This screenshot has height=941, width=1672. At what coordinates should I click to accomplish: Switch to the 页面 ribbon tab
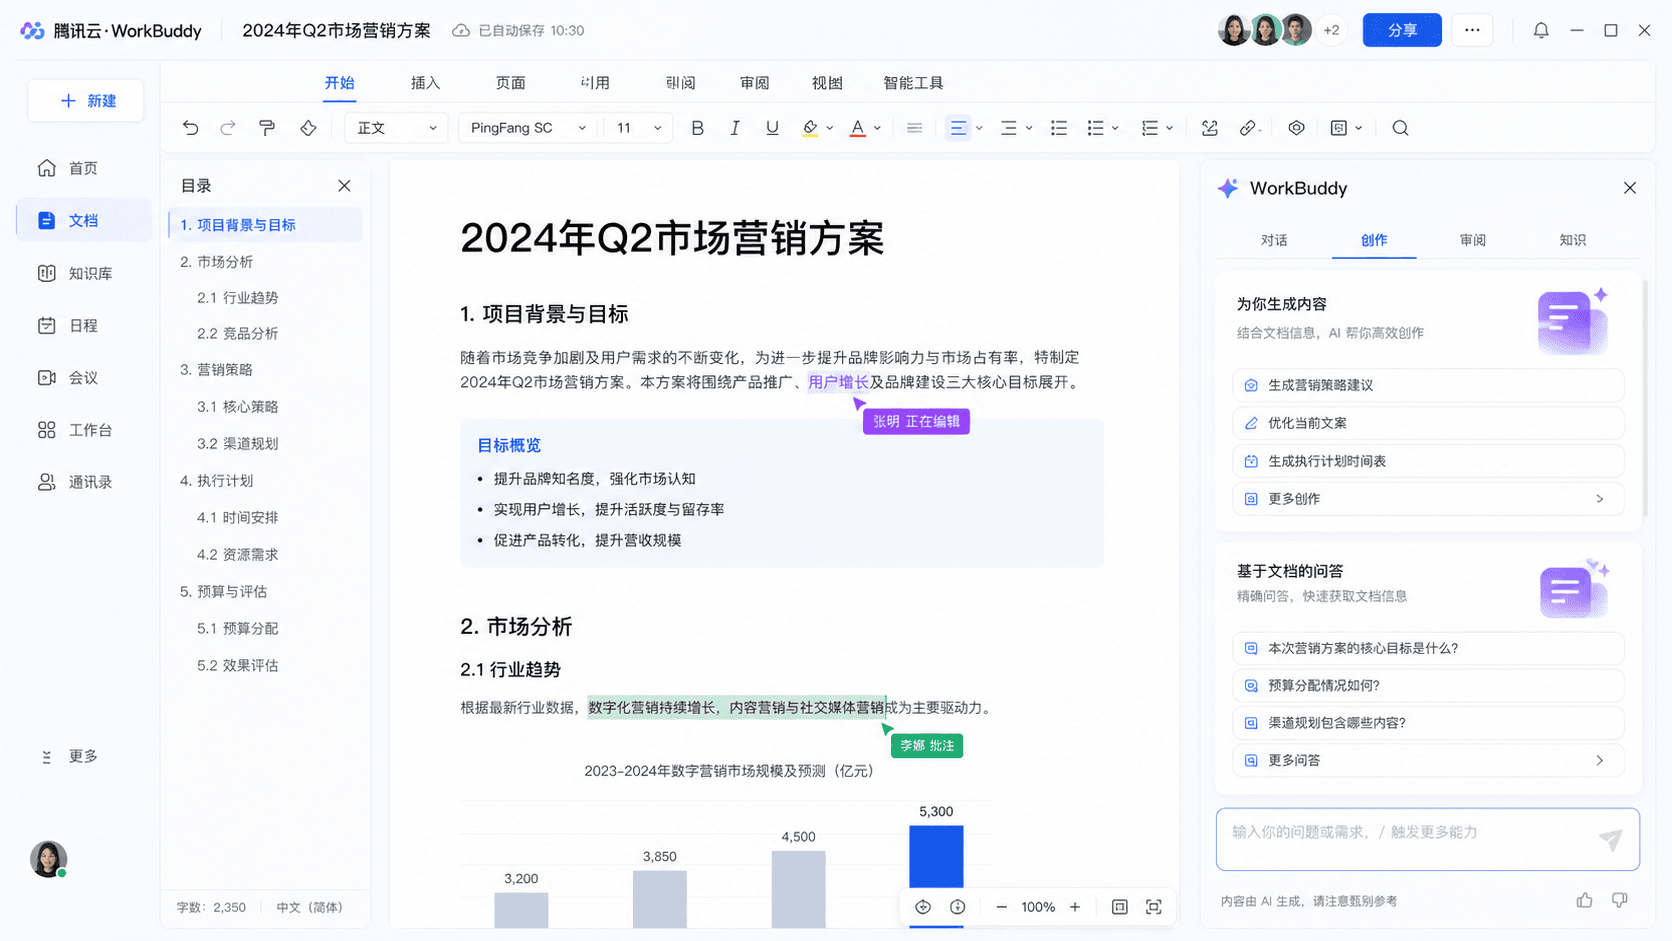pyautogui.click(x=510, y=83)
